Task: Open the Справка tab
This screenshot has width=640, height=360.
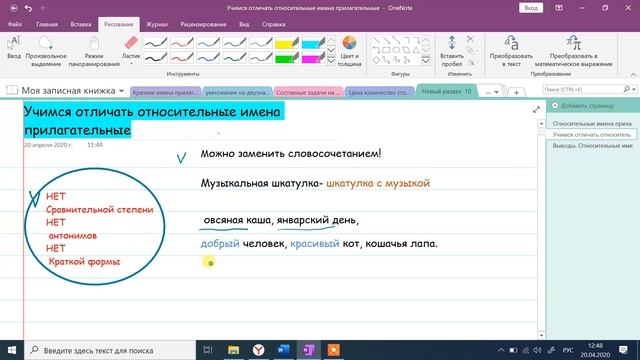Action: coord(273,24)
